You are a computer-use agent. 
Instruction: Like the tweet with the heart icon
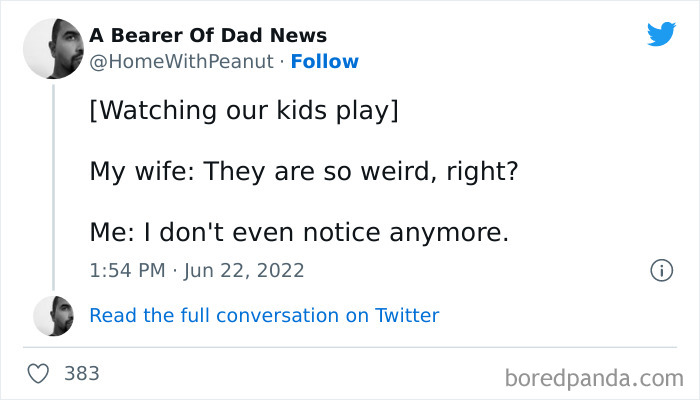tap(39, 374)
